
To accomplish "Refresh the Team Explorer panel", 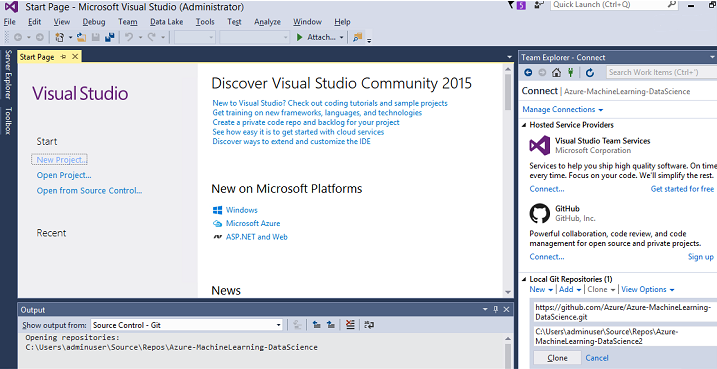I will (590, 72).
